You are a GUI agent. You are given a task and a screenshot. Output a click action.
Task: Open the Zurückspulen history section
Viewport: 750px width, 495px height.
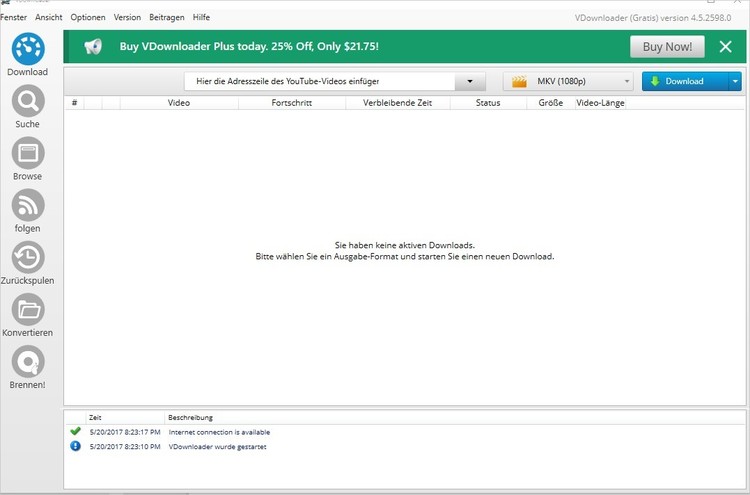[28, 263]
